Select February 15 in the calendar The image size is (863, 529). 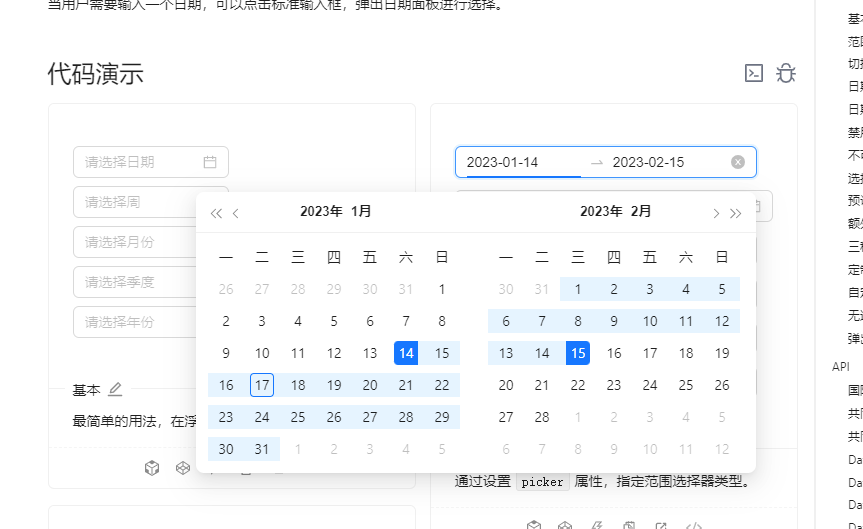(x=578, y=353)
